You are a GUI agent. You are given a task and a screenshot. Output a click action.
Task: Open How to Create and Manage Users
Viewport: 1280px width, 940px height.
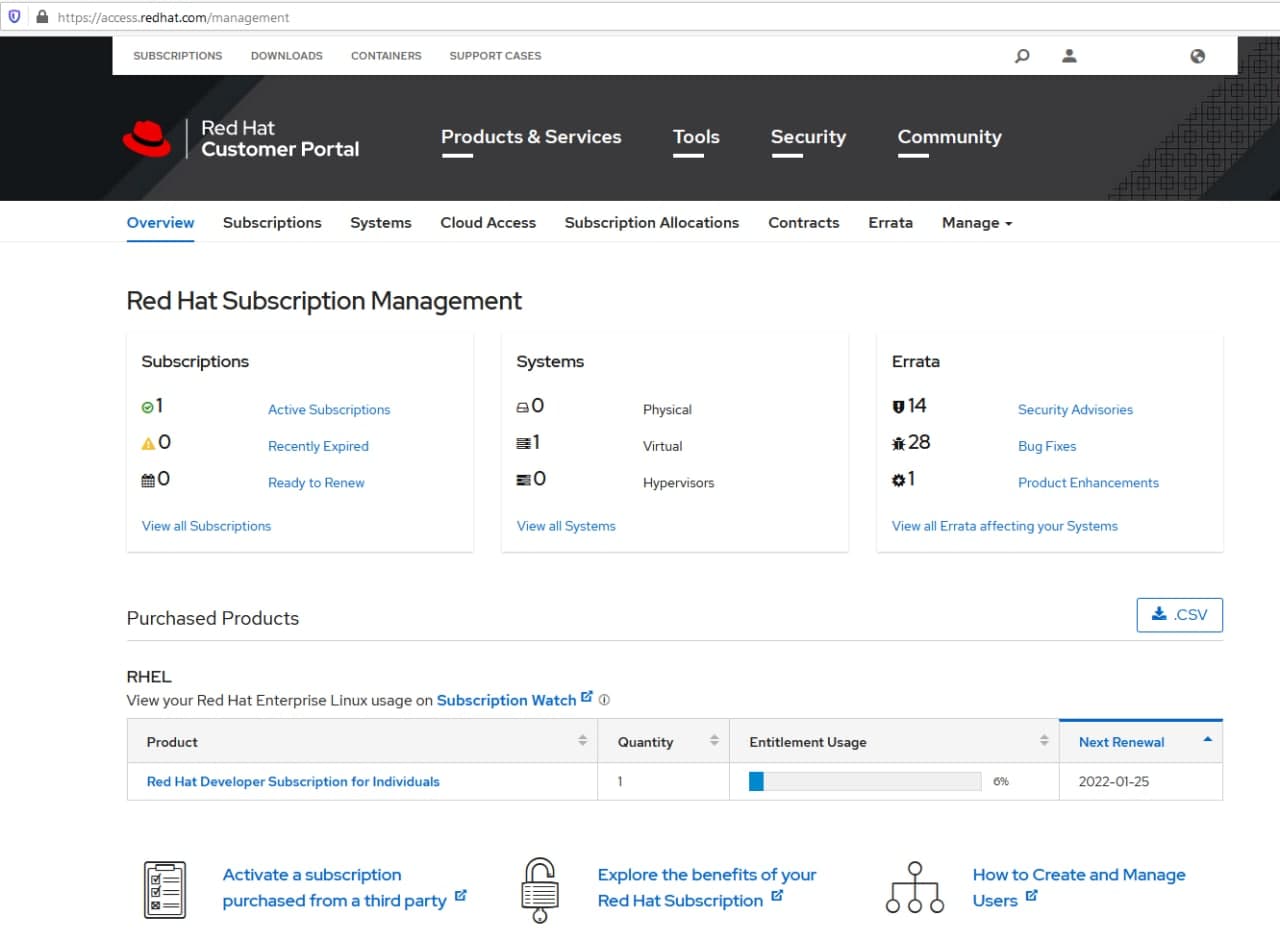[x=1079, y=888]
